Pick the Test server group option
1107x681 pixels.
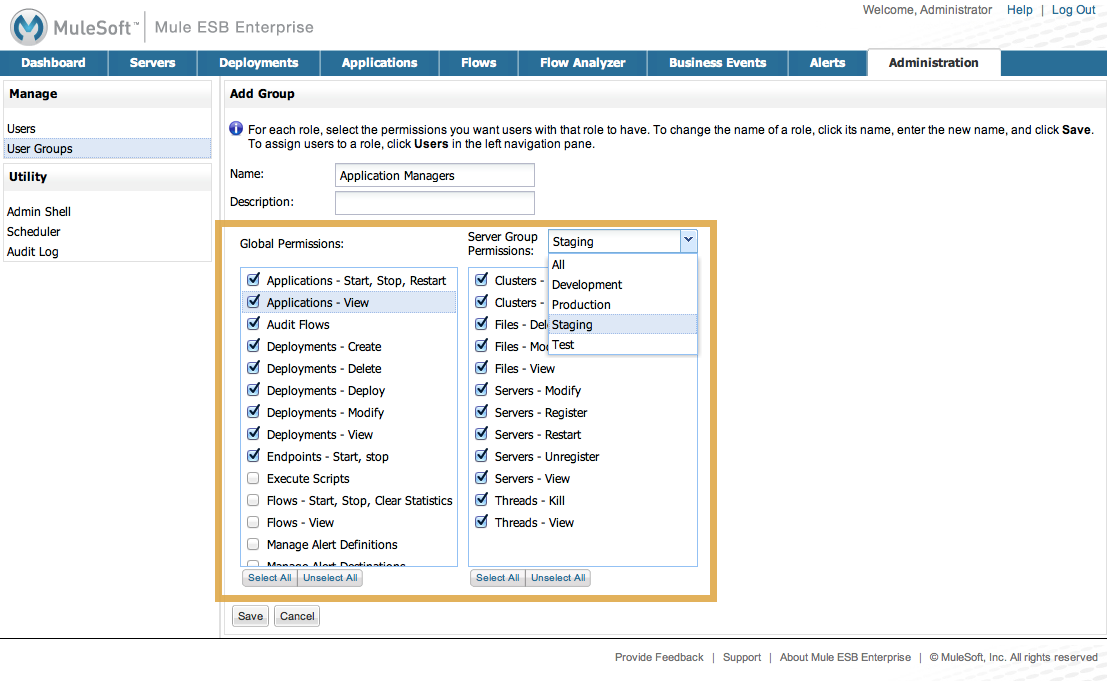(x=563, y=345)
